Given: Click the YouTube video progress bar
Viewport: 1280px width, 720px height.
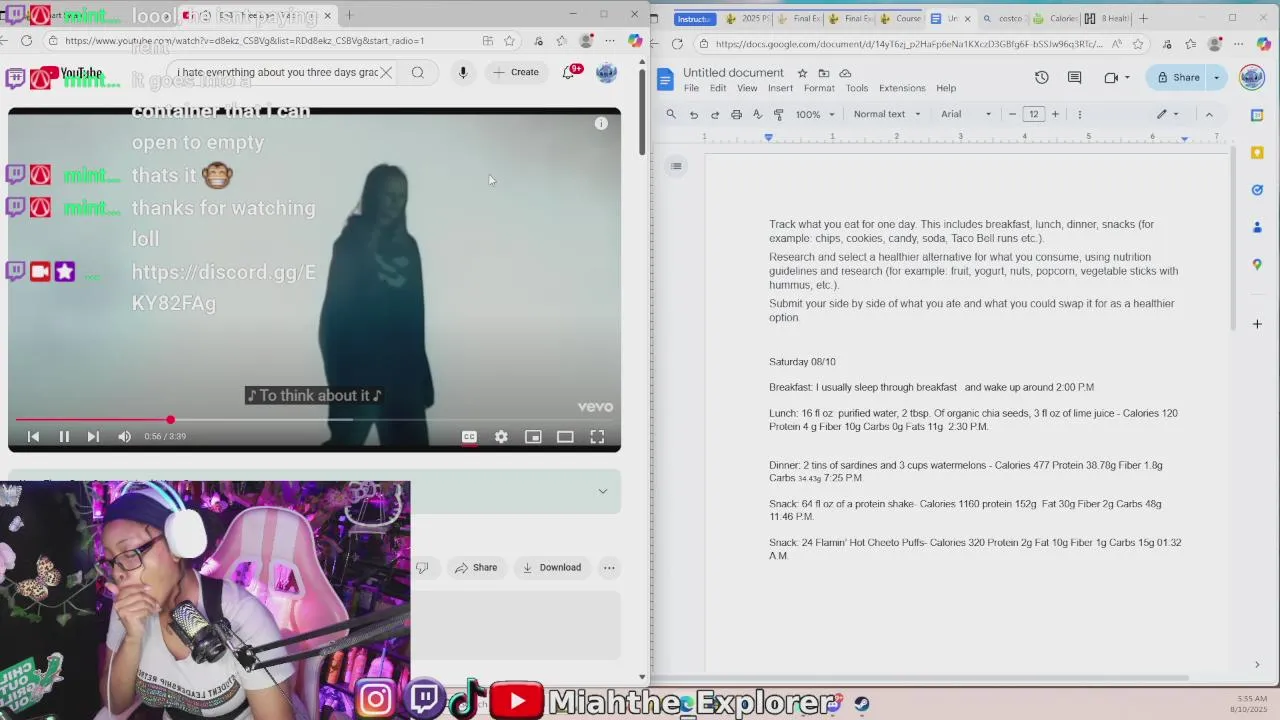Looking at the screenshot, I should [314, 420].
